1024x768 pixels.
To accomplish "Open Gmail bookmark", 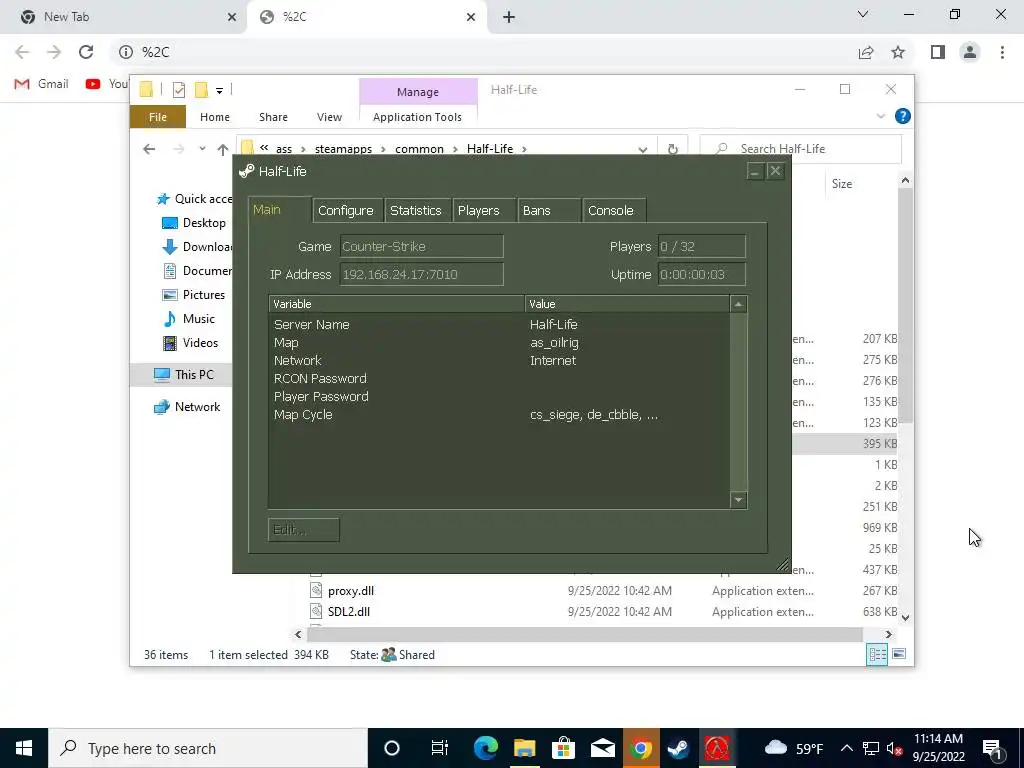I will [x=42, y=84].
